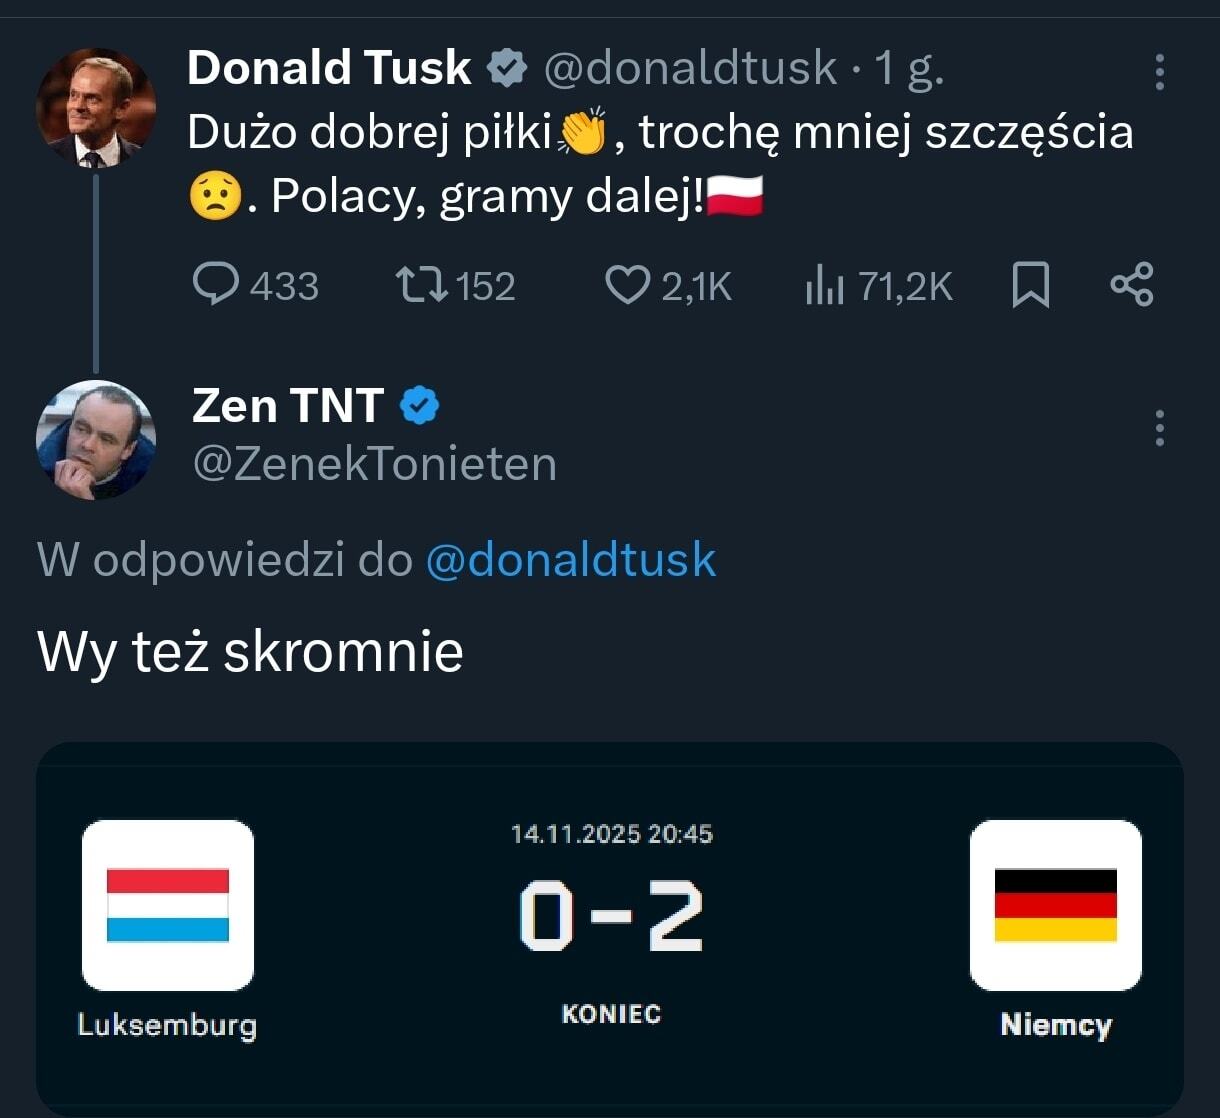Open the 0-2 match score image
This screenshot has height=1118, width=1220.
pyautogui.click(x=611, y=917)
